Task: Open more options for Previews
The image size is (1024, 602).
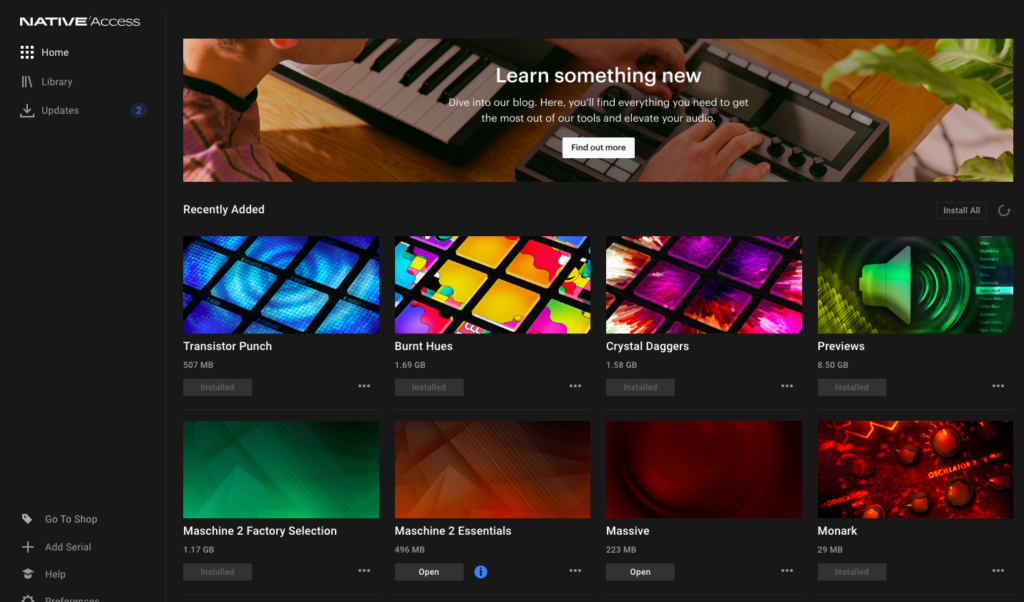Action: click(x=998, y=386)
